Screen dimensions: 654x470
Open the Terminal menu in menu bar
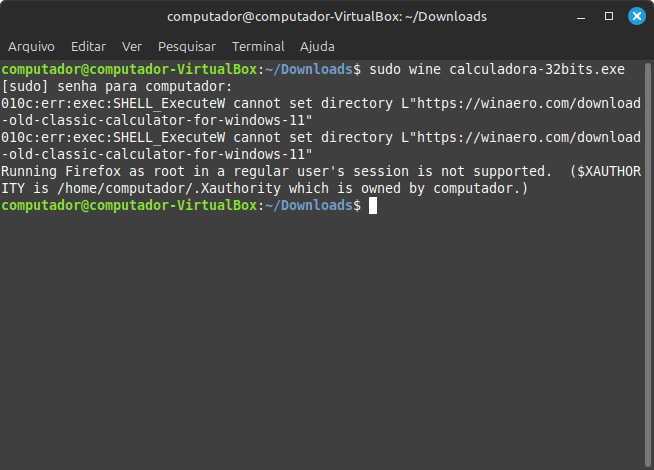(258, 46)
